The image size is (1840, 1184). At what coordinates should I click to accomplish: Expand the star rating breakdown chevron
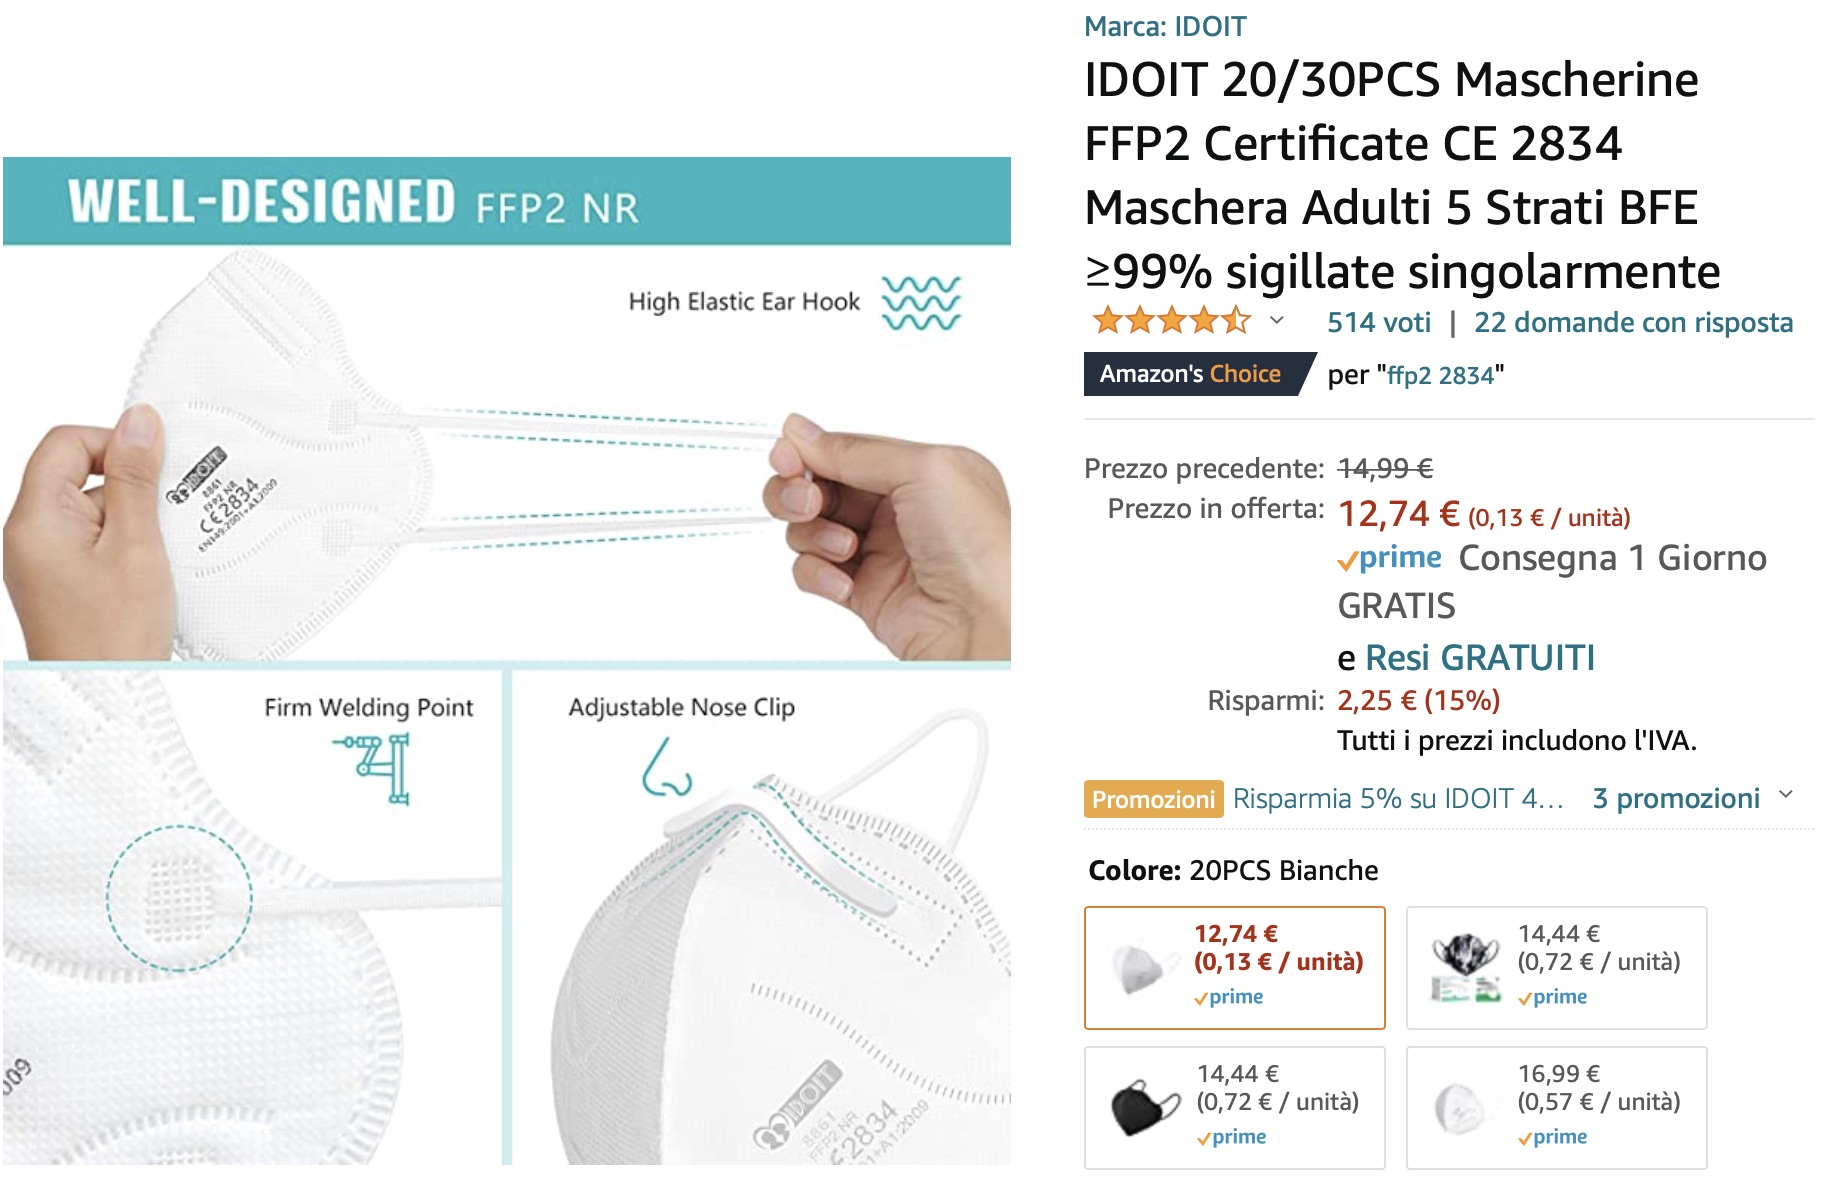click(x=1276, y=321)
